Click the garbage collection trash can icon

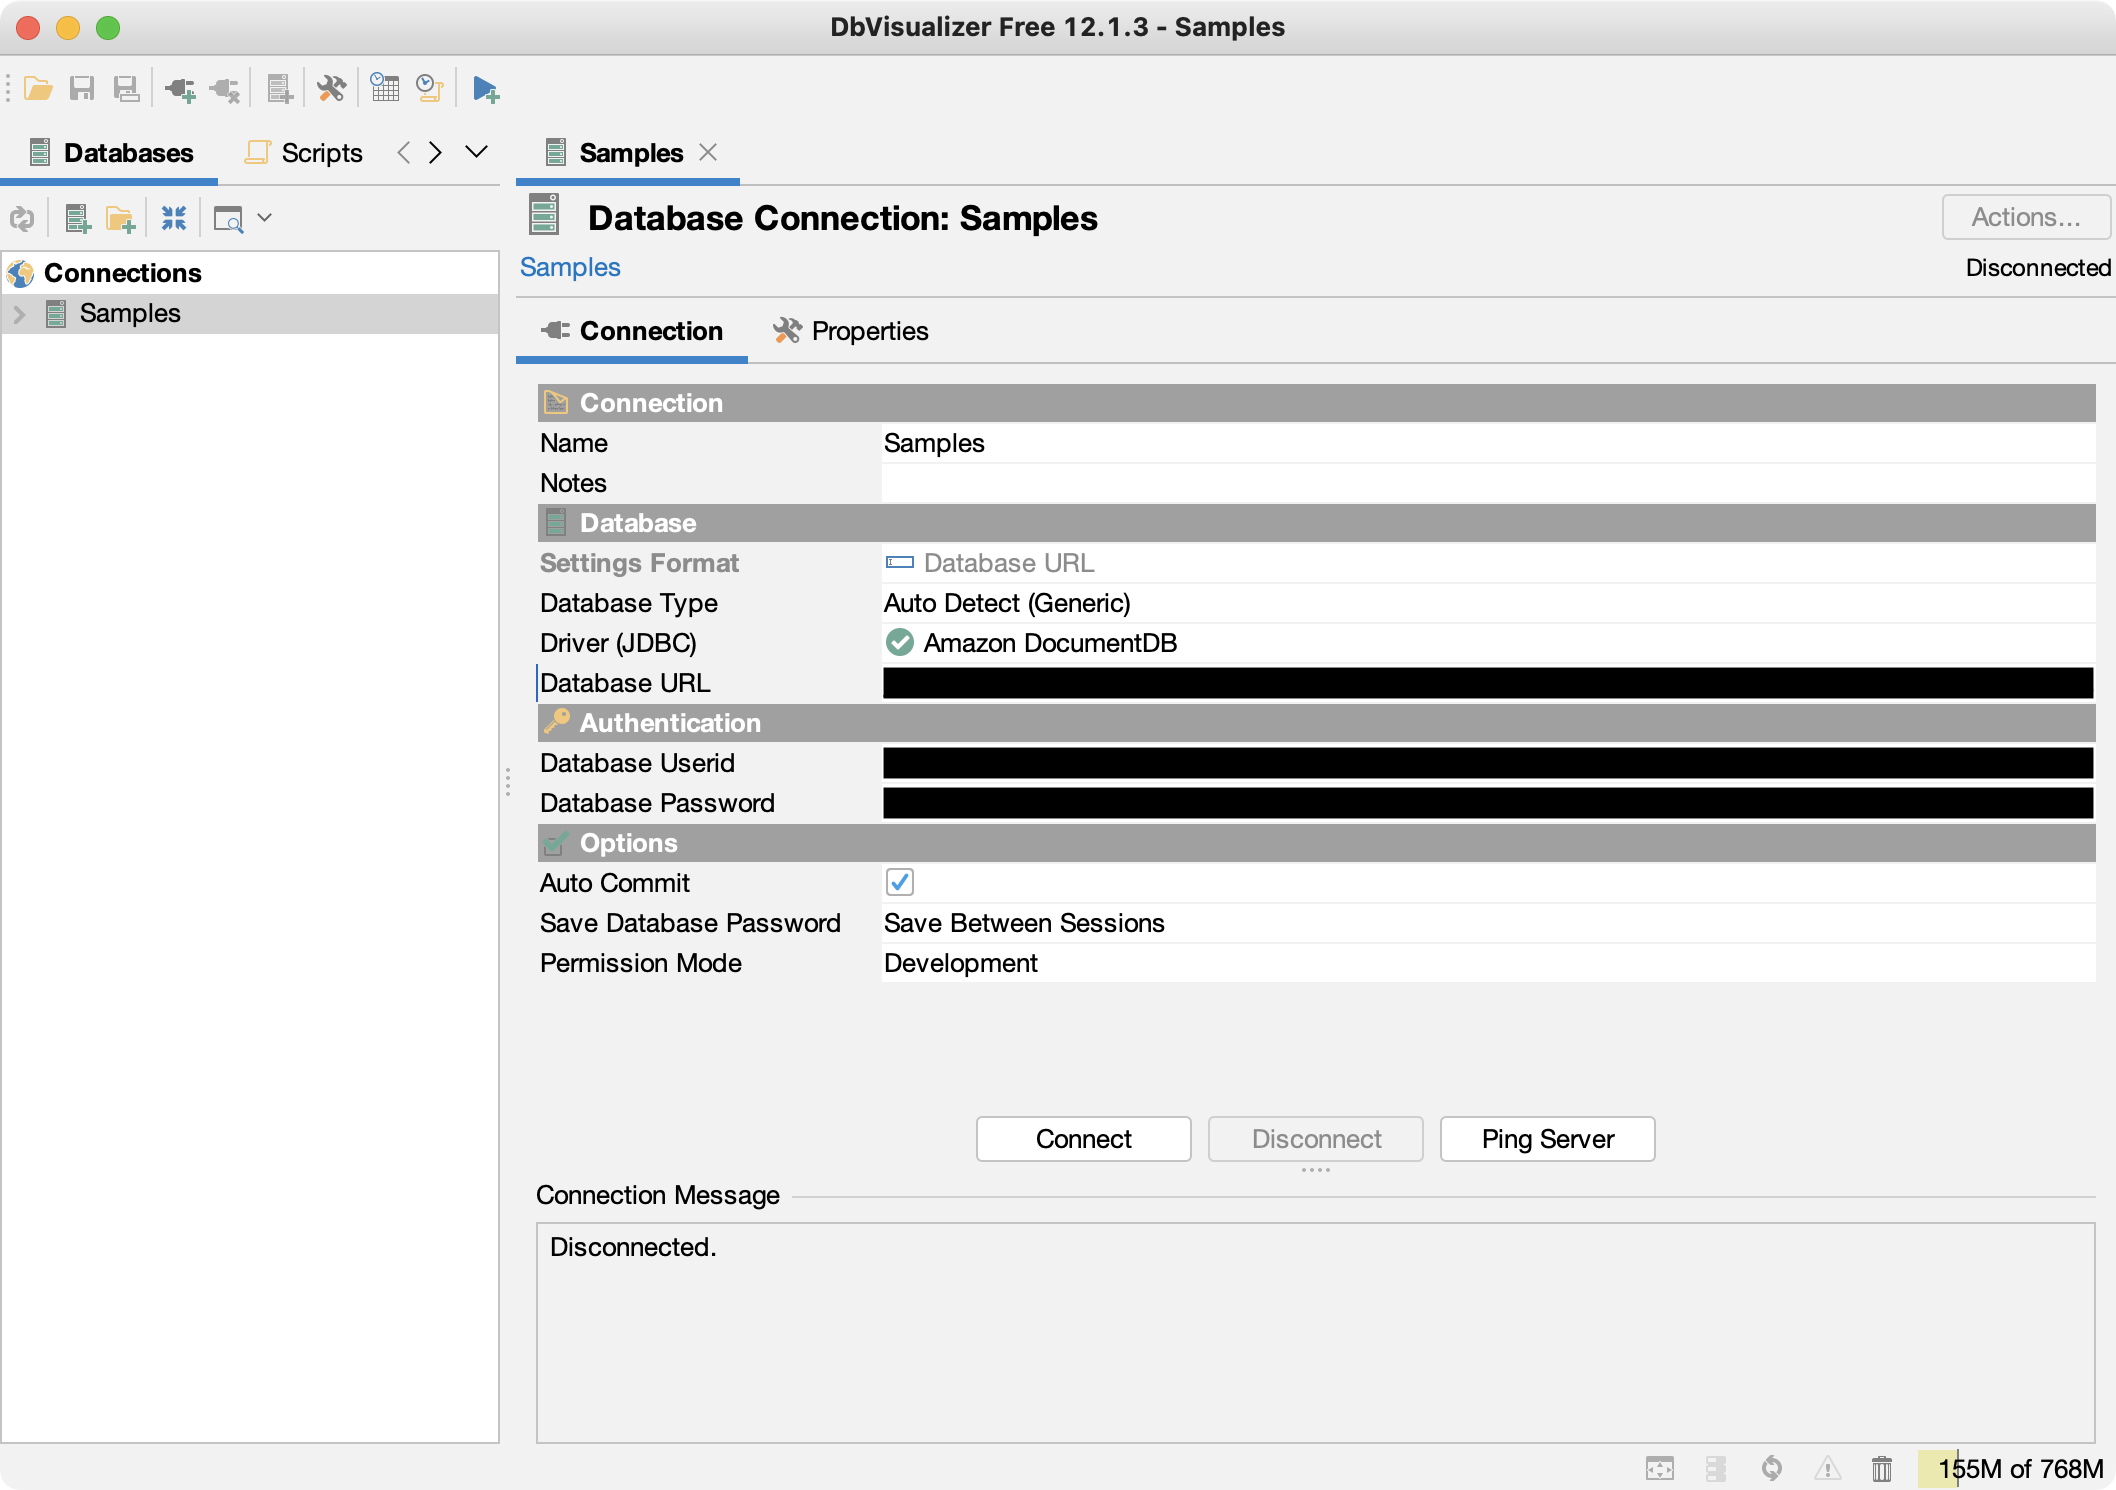tap(1882, 1468)
